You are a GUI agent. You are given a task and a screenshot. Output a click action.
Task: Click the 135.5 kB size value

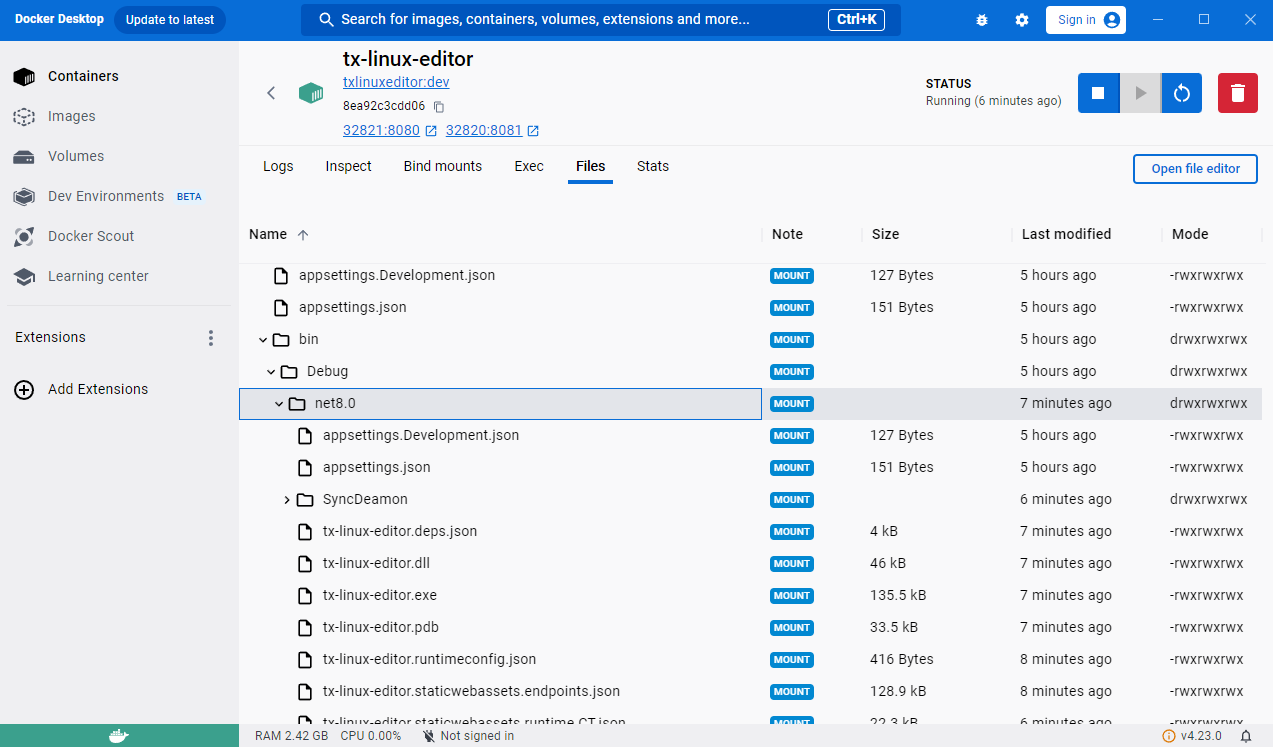[898, 596]
